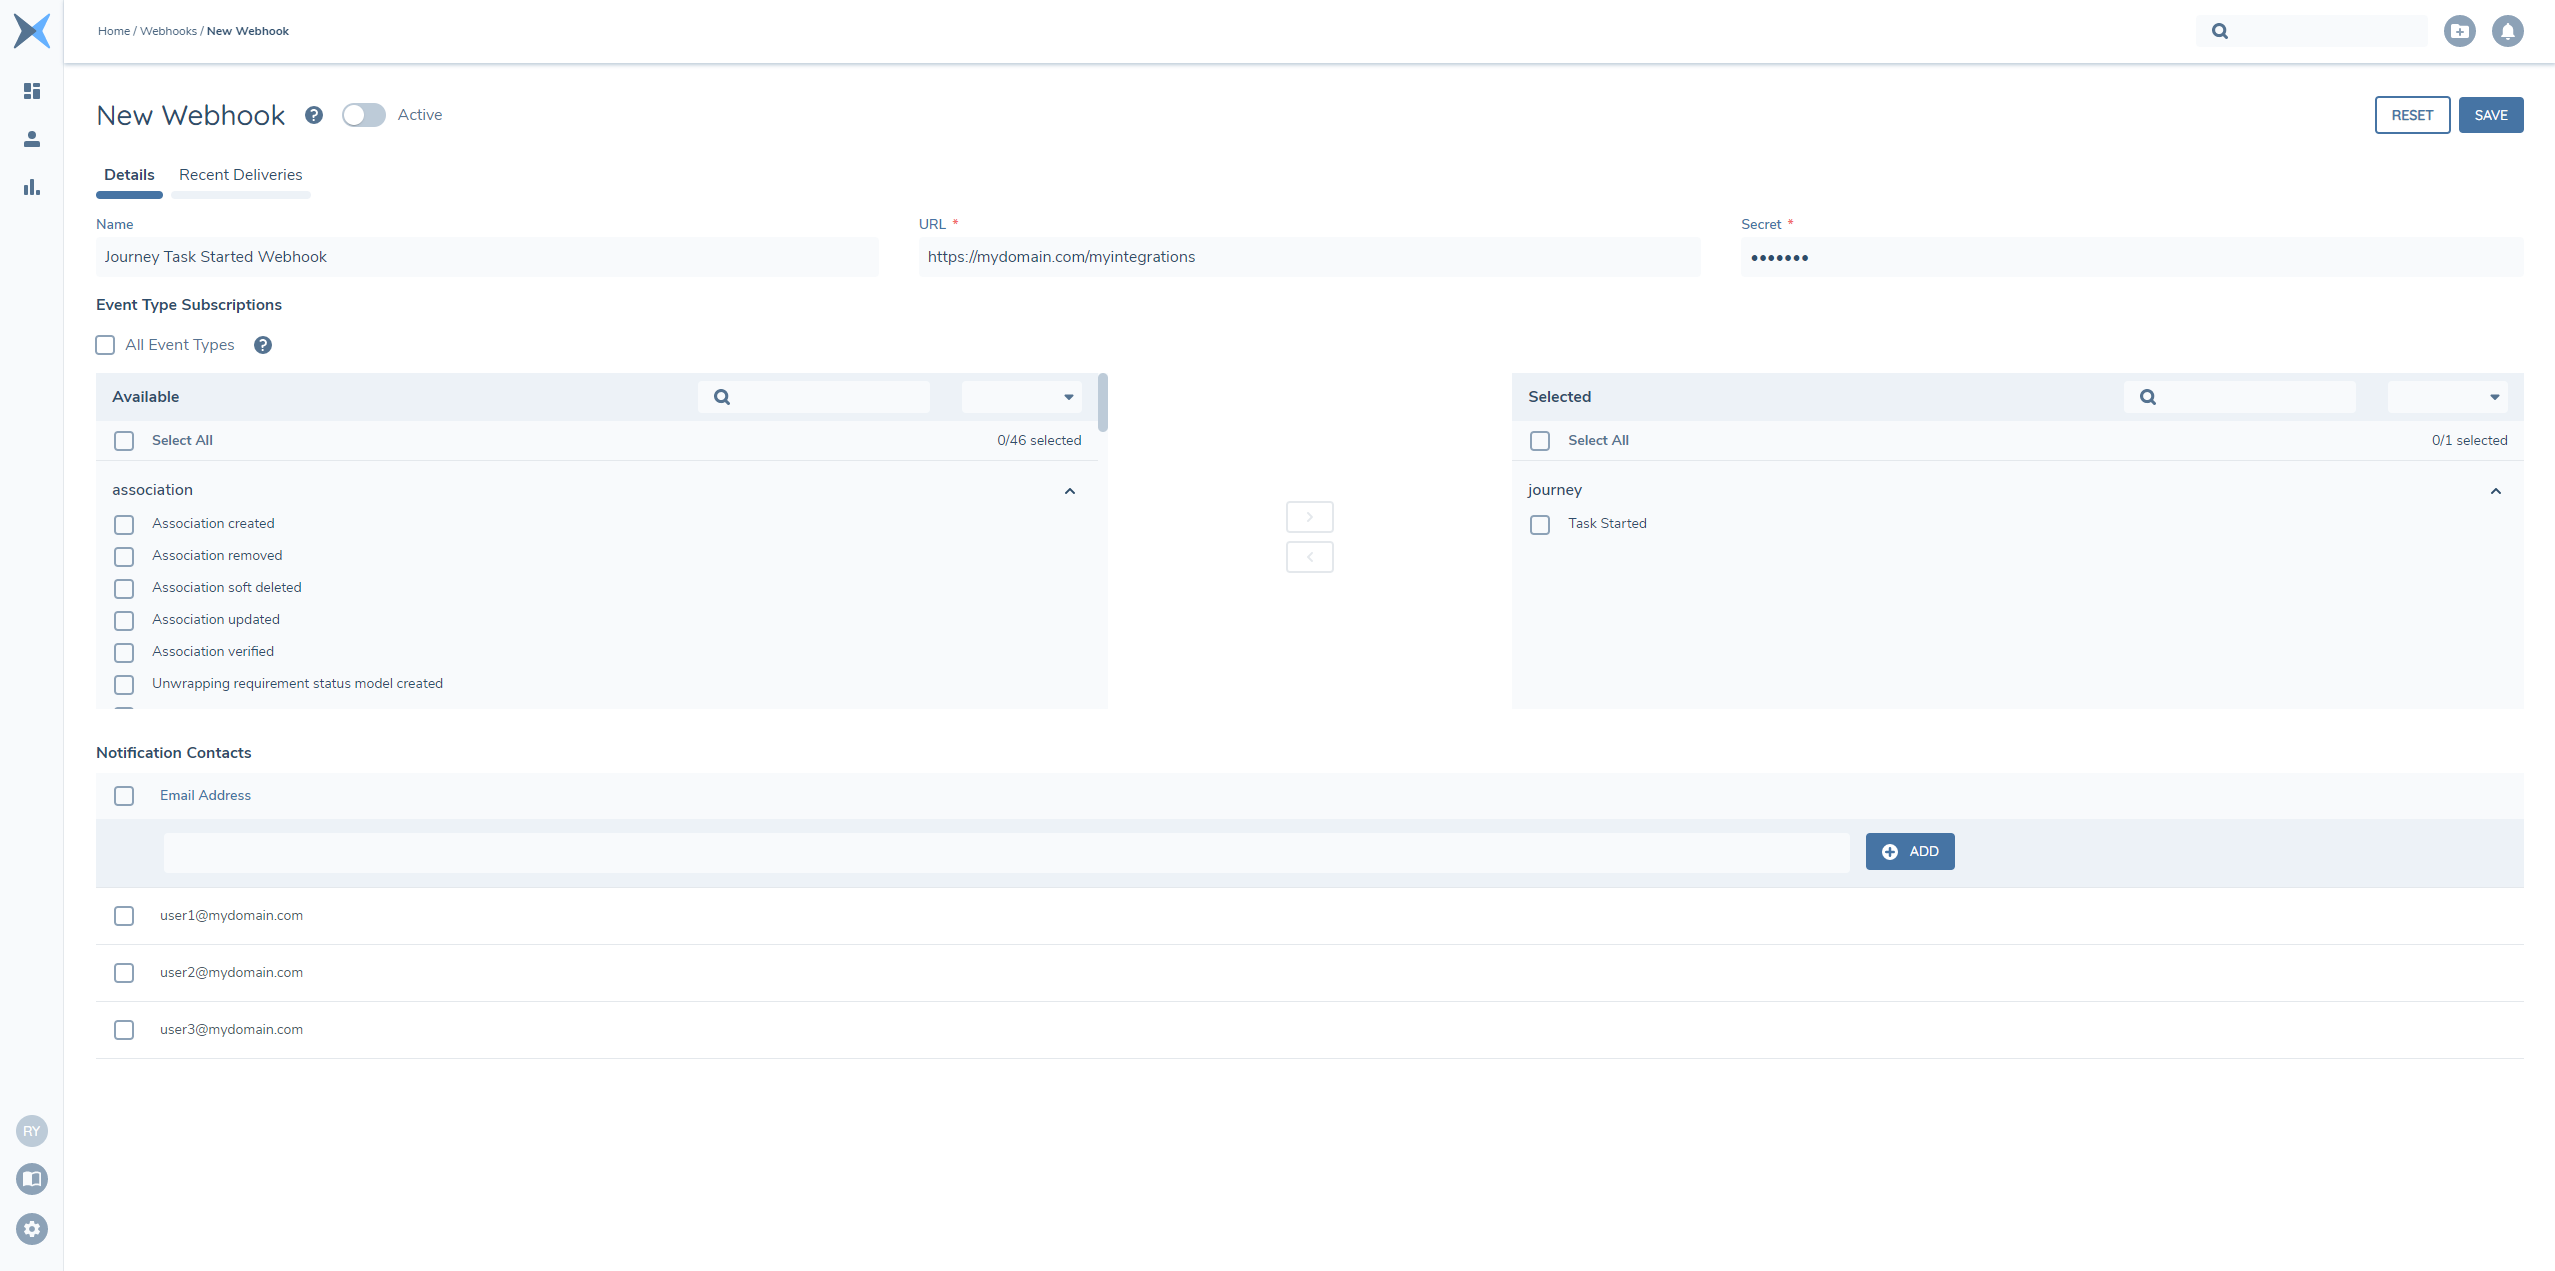This screenshot has width=2555, height=1271.
Task: Click the create-new folder icon in top bar
Action: tap(2460, 31)
